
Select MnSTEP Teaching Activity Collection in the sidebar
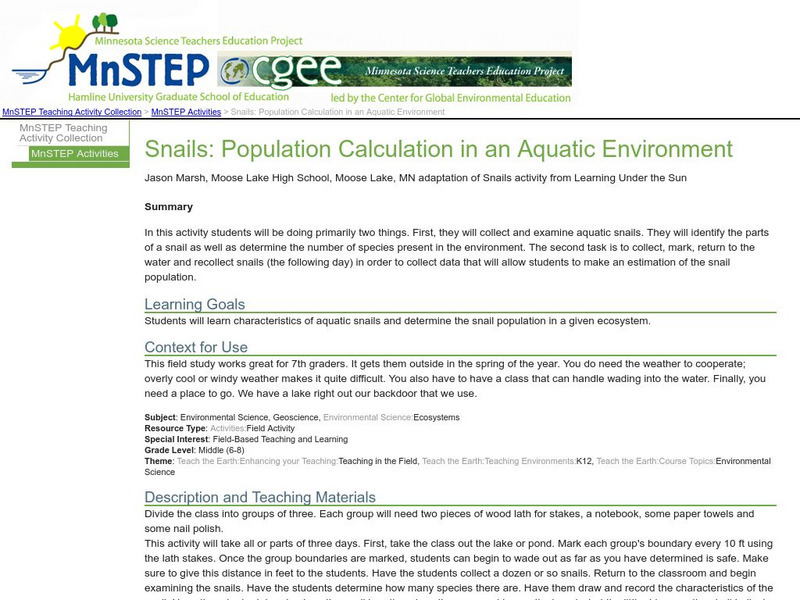[64, 131]
